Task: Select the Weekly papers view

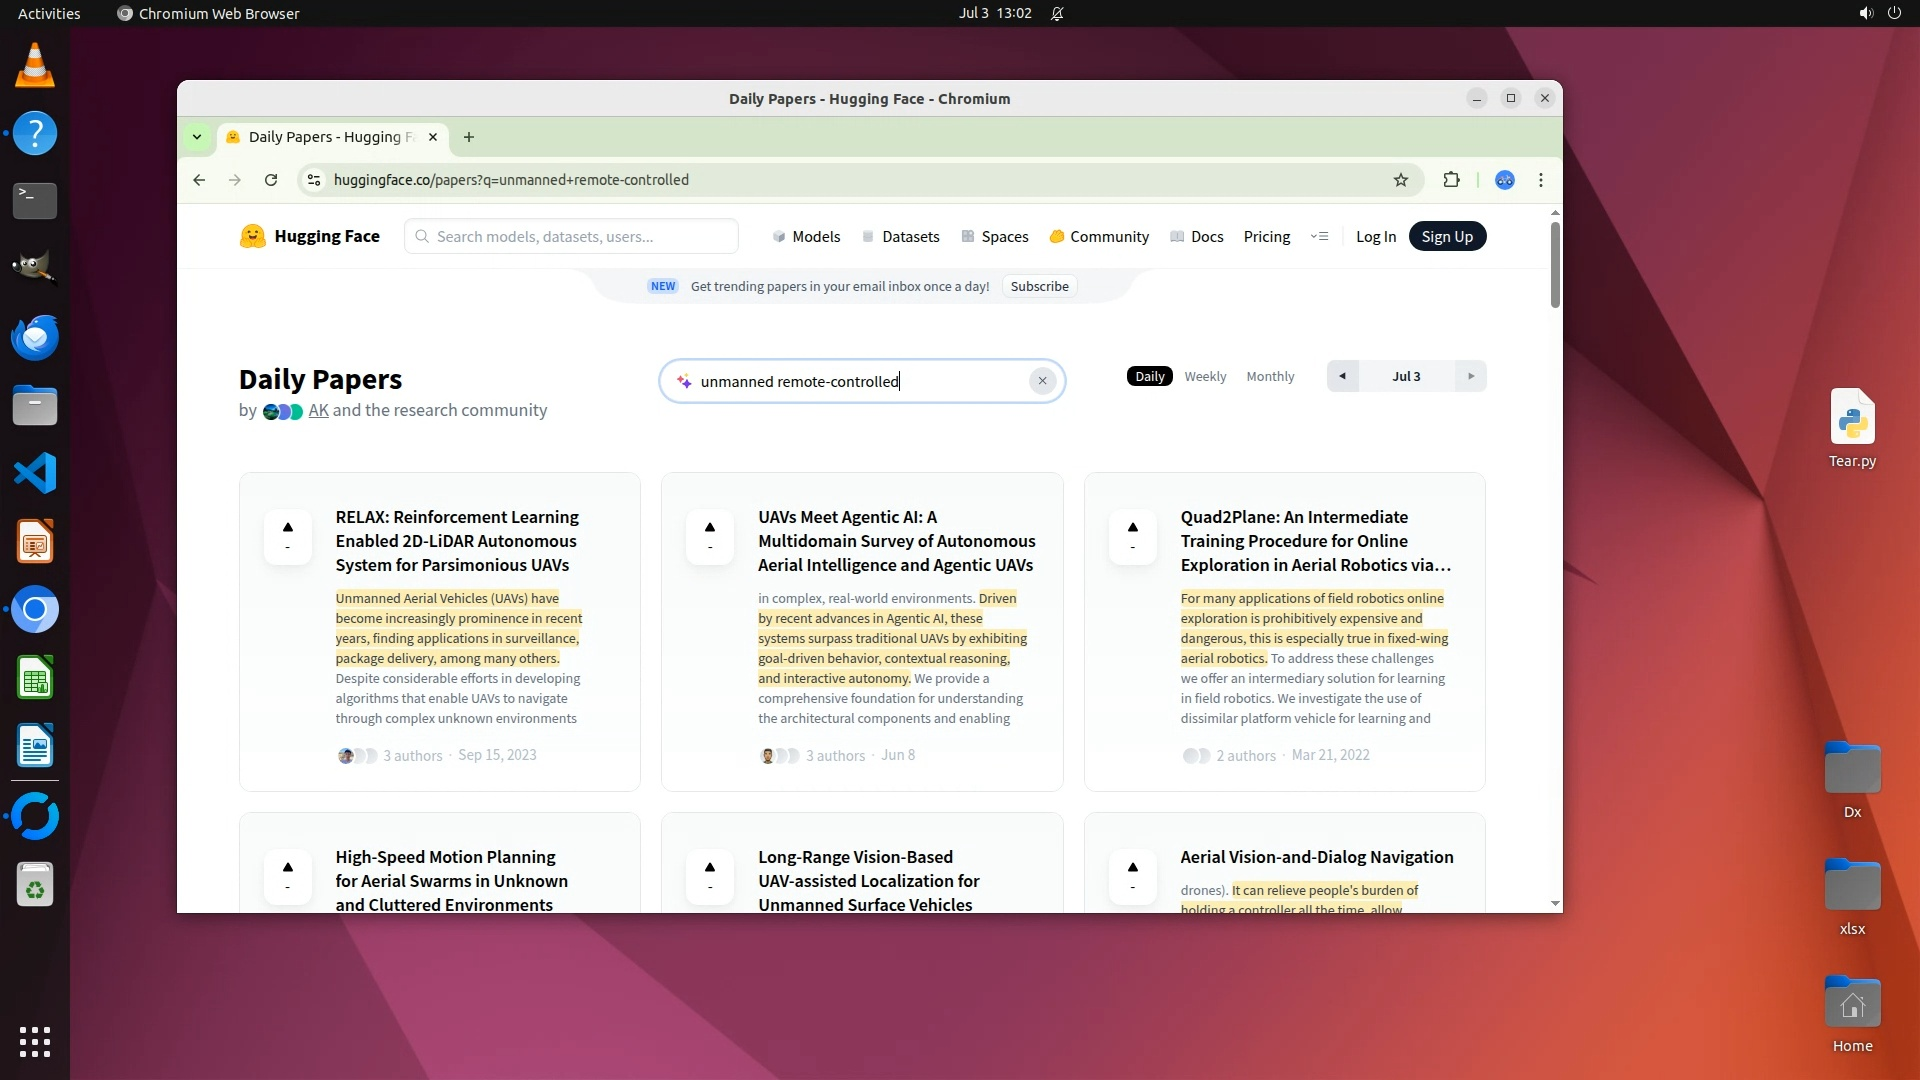Action: [x=1204, y=377]
